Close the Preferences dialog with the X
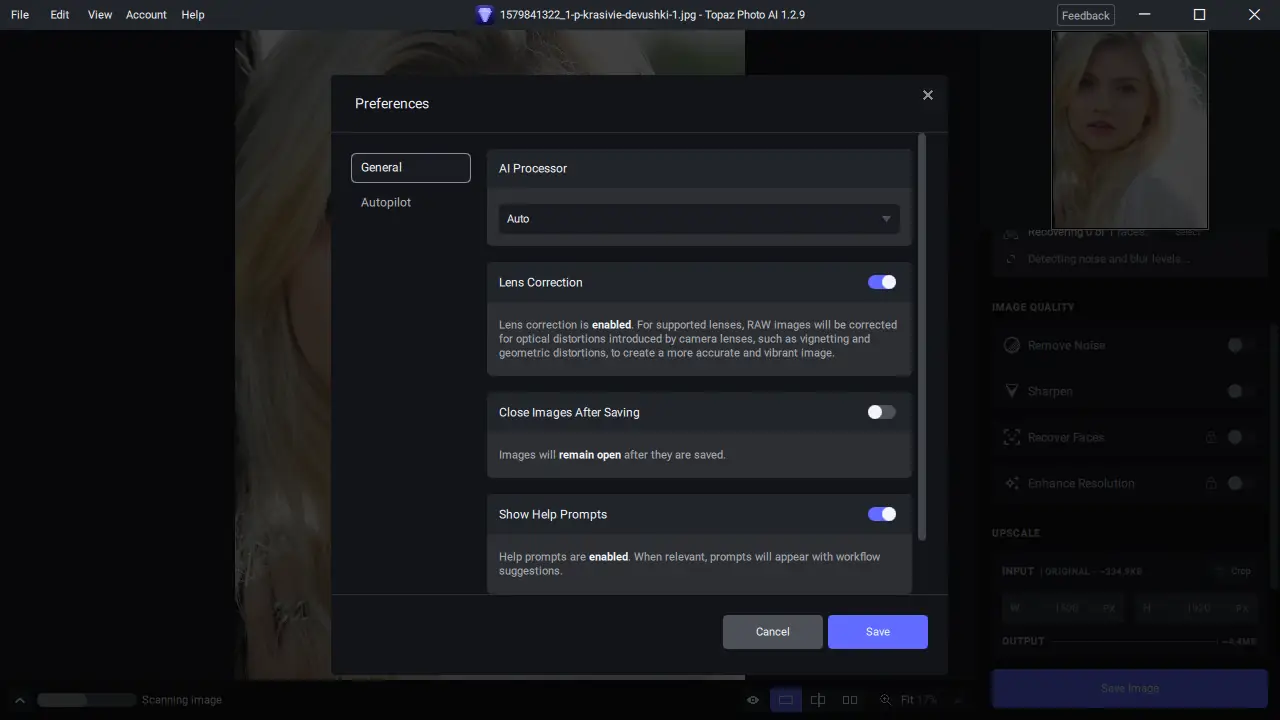 pos(928,95)
